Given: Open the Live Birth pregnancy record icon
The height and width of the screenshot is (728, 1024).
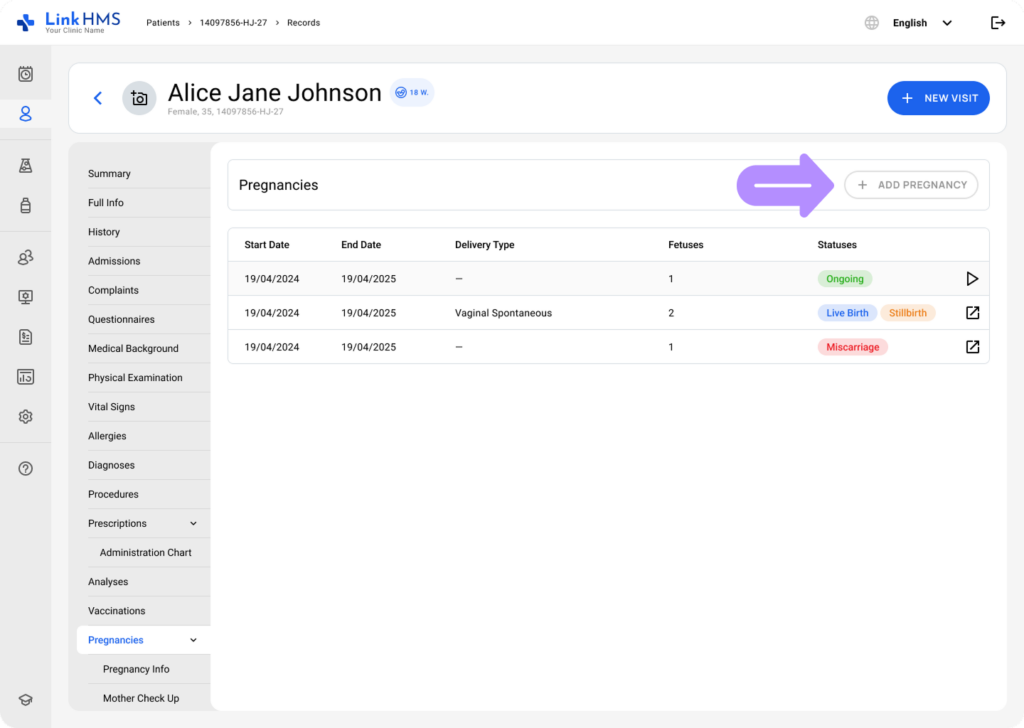Looking at the screenshot, I should pyautogui.click(x=972, y=313).
